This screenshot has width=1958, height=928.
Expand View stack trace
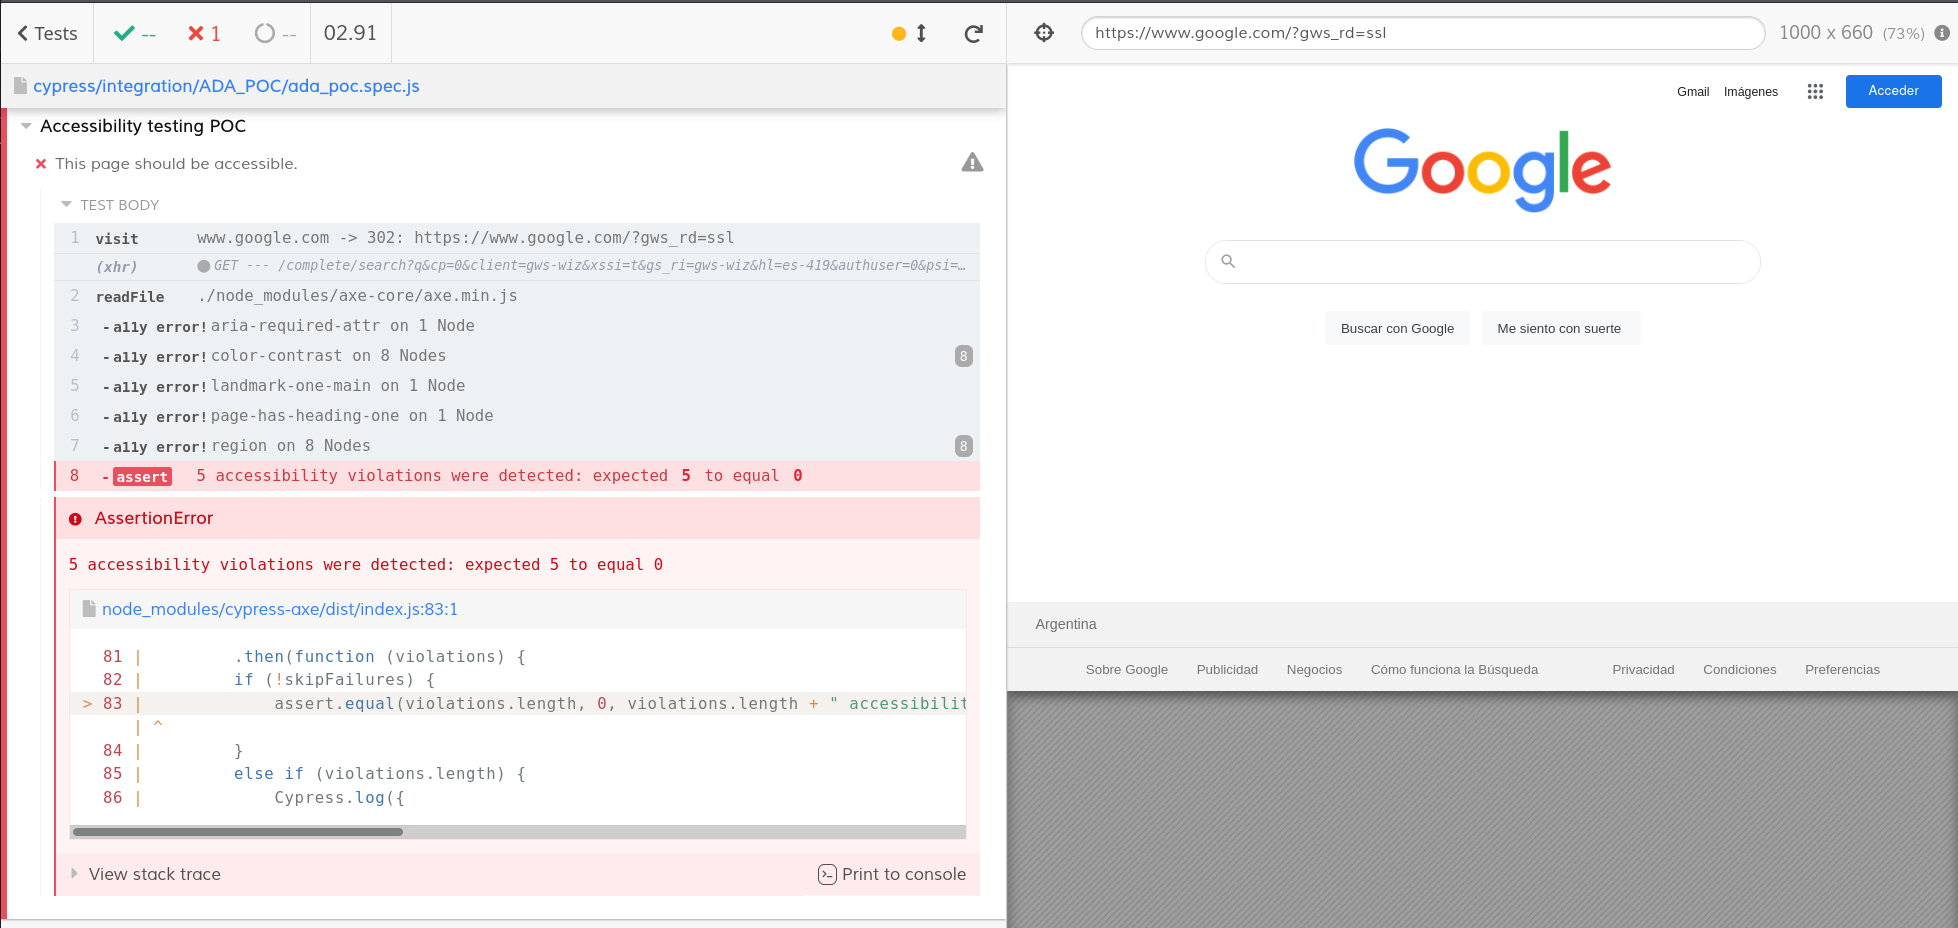click(x=146, y=874)
